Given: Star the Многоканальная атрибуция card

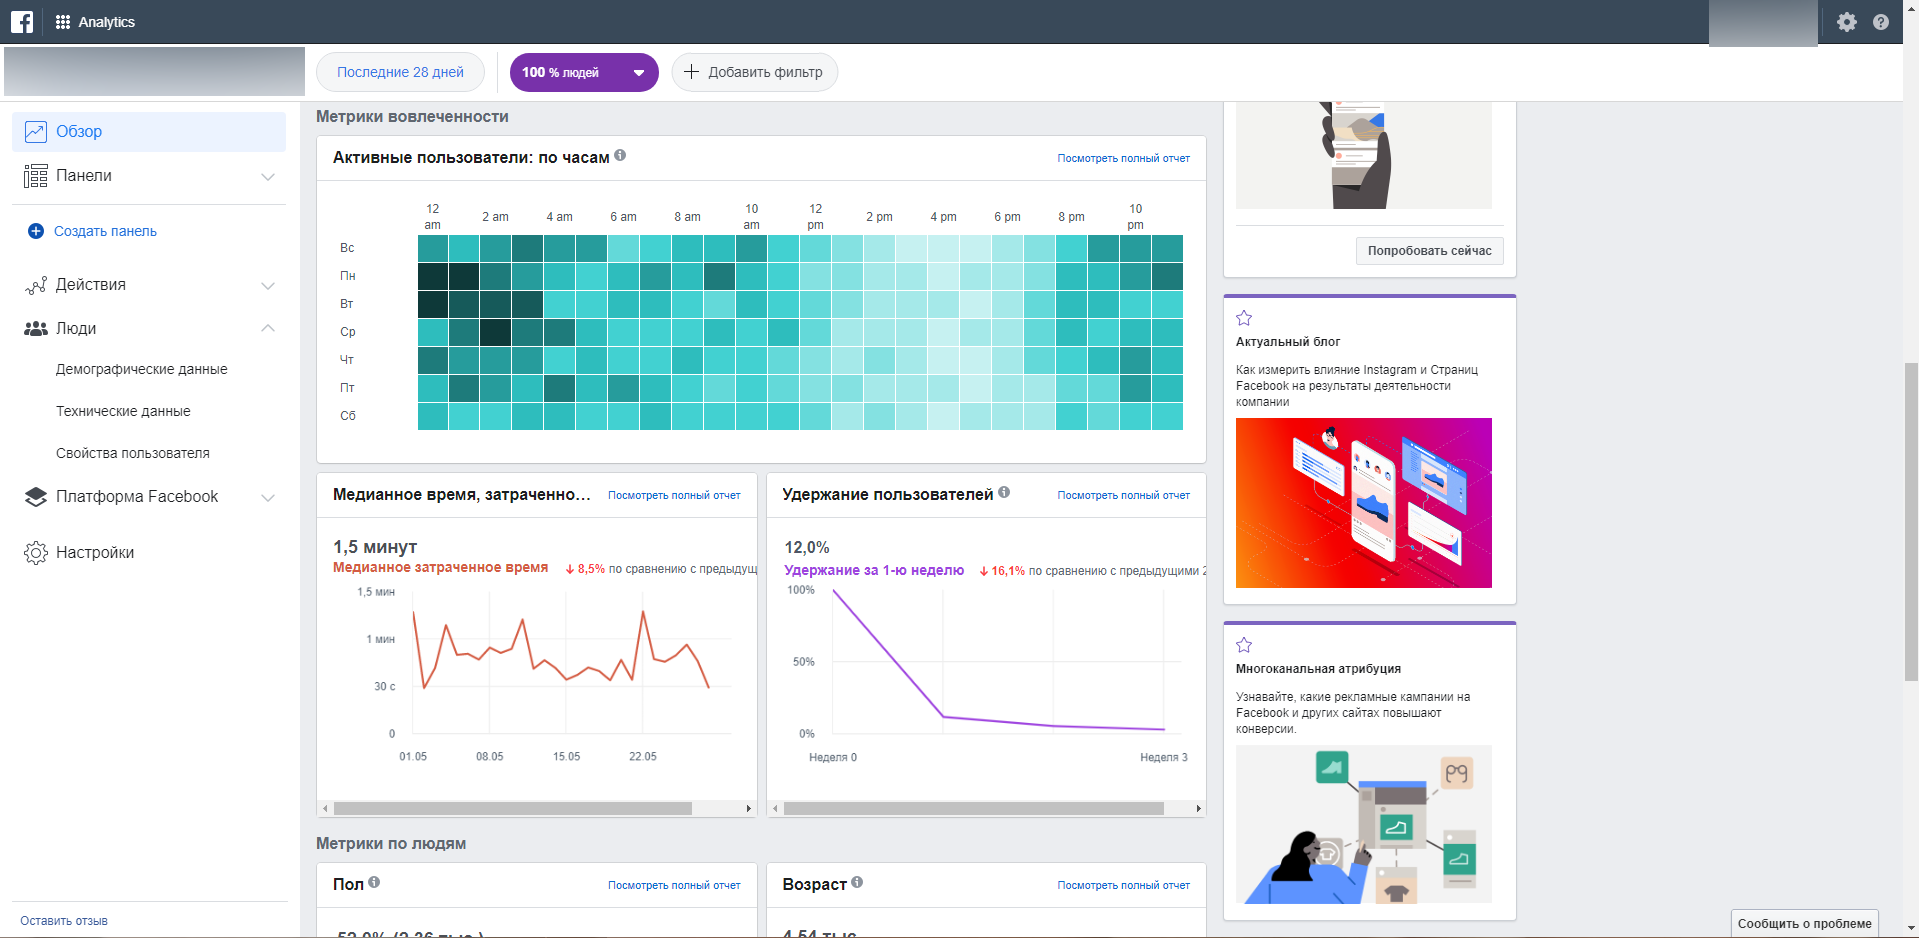Looking at the screenshot, I should [1244, 645].
